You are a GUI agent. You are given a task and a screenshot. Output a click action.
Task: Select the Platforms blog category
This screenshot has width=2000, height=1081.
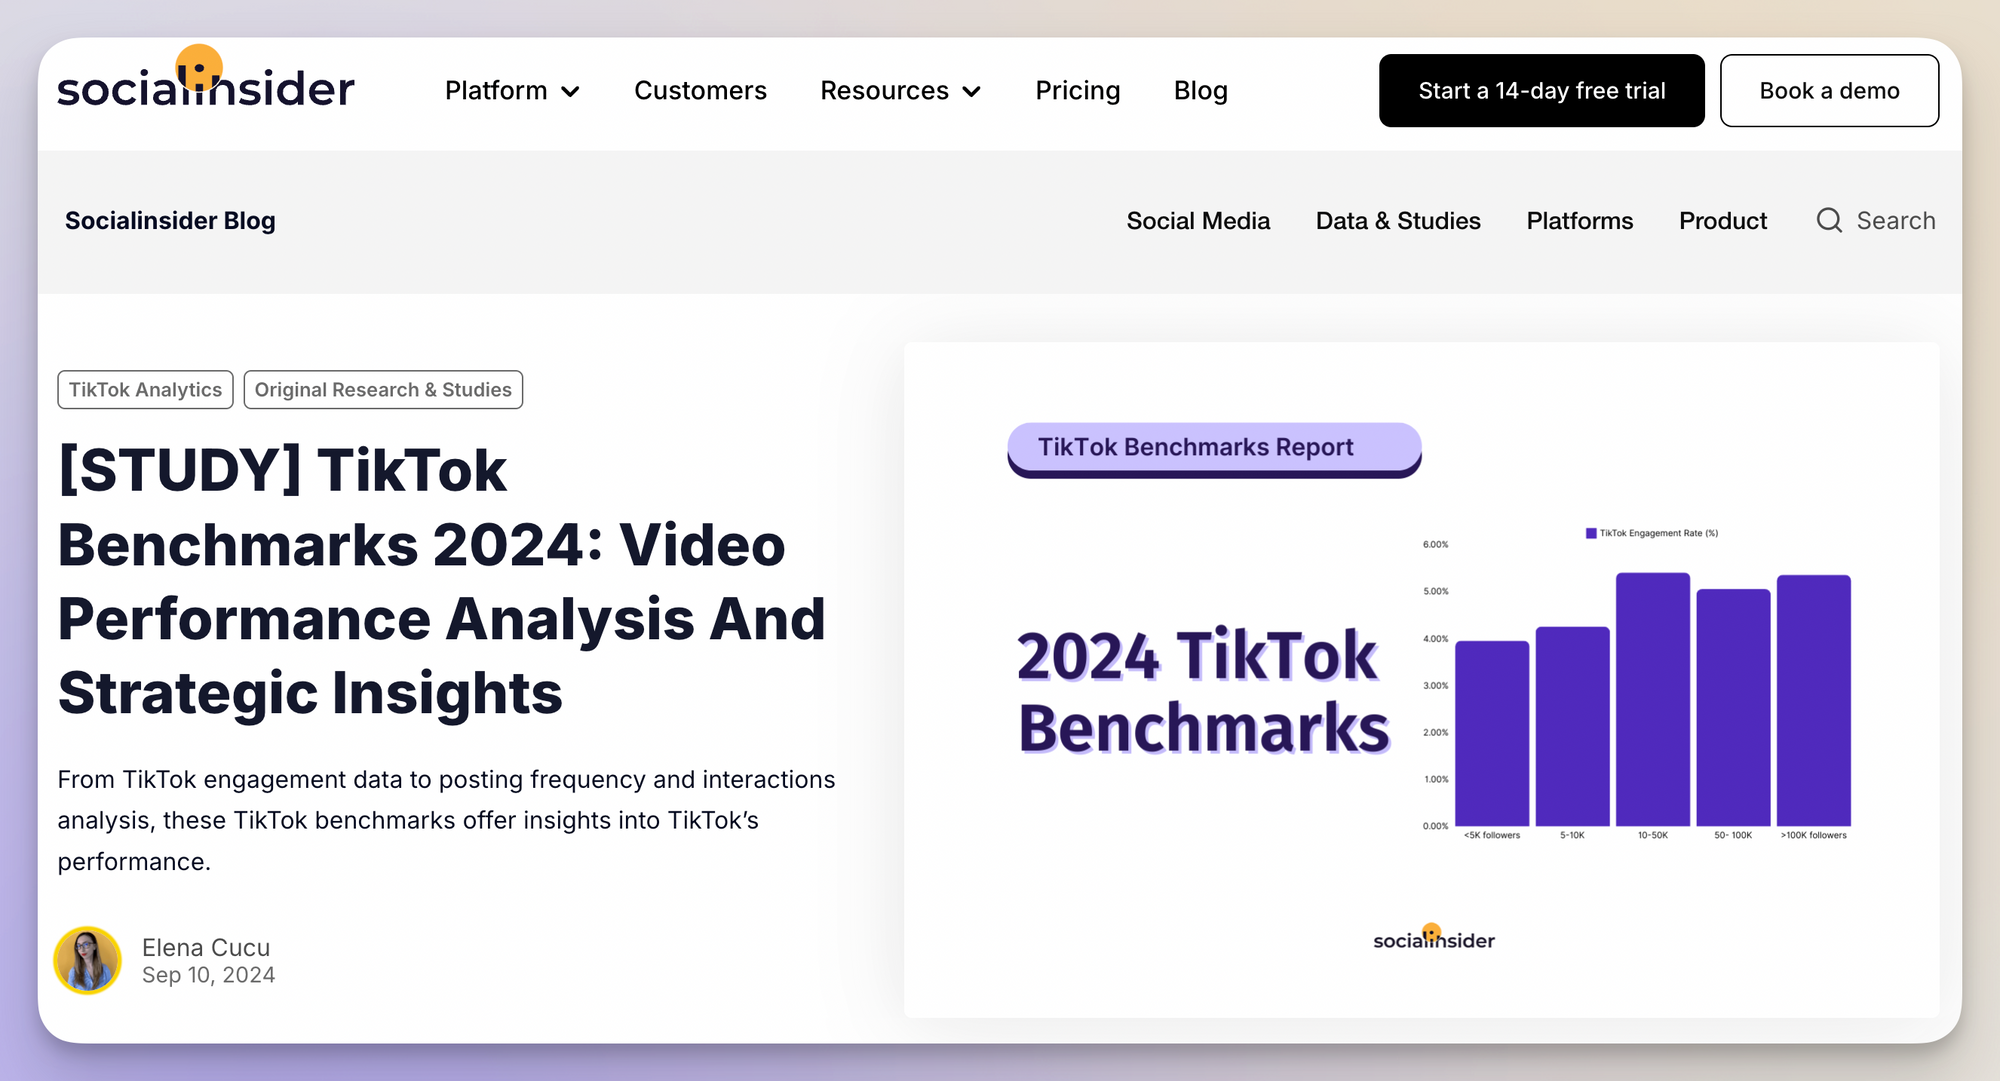point(1579,220)
